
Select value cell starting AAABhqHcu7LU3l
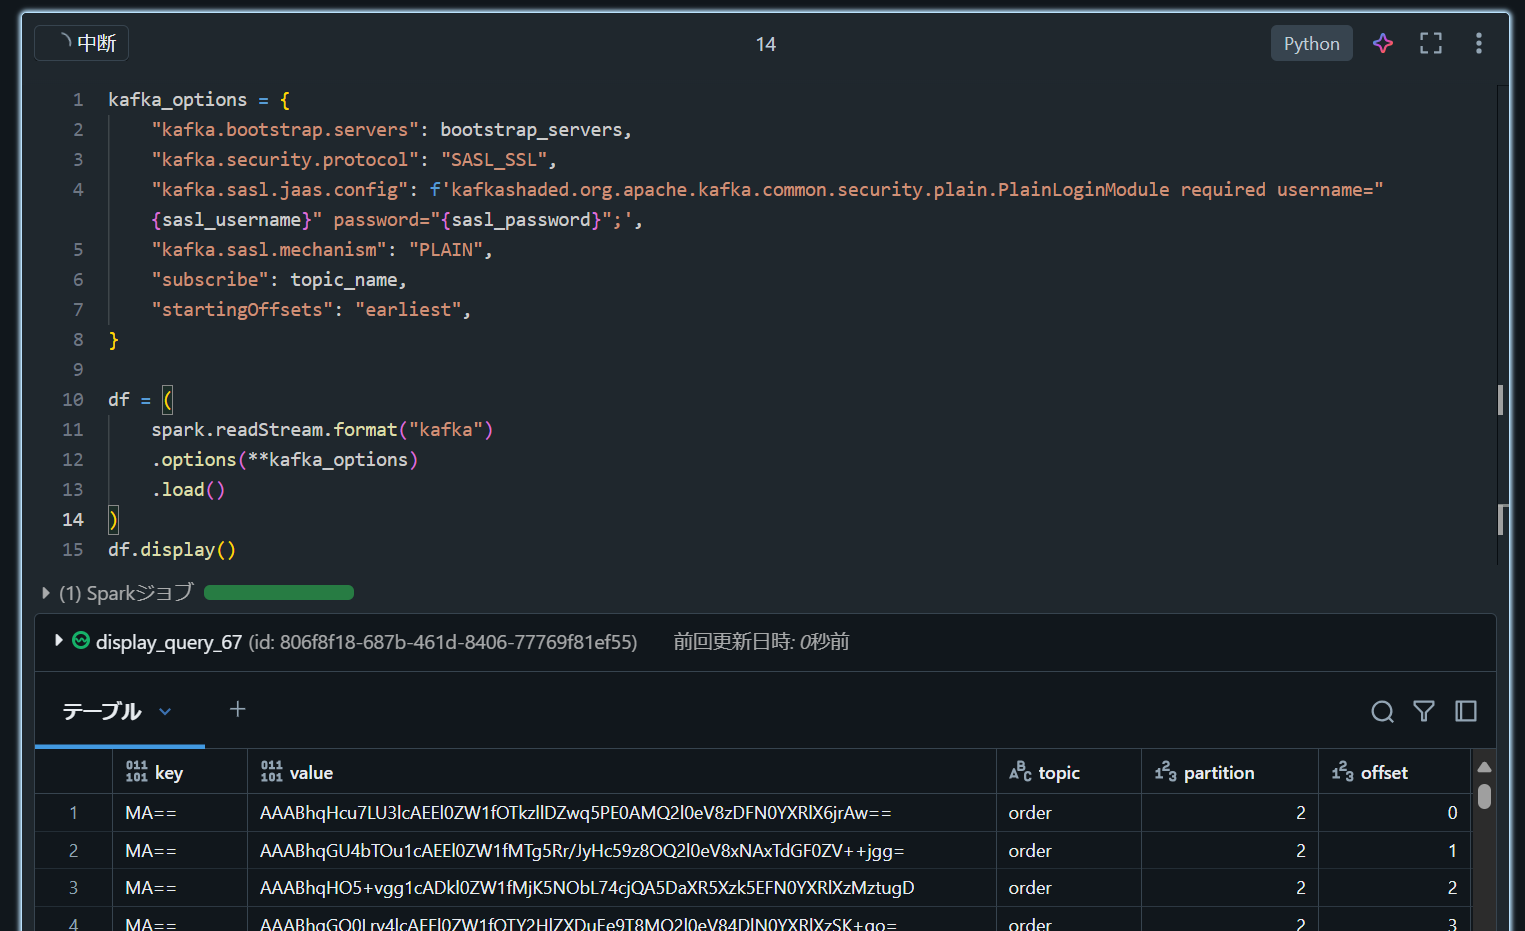tap(621, 813)
